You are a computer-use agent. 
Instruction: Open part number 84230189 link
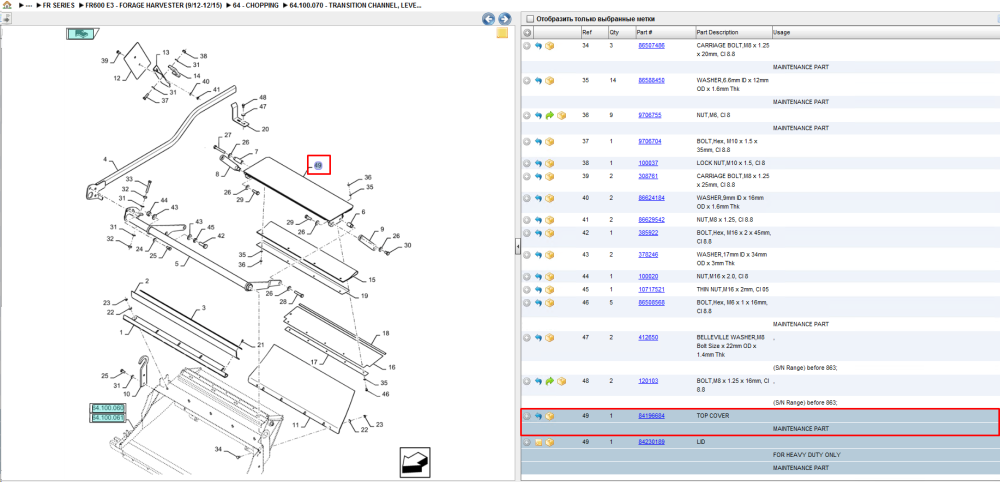pos(651,442)
